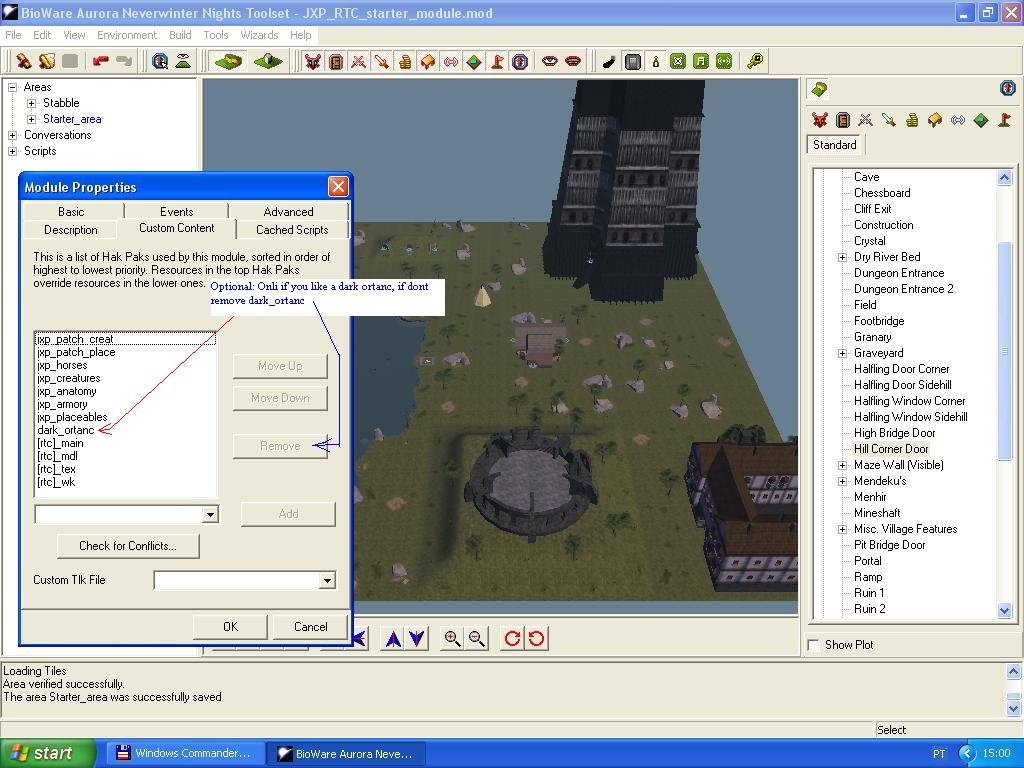Open the hak pak selection dropdown
1024x768 pixels.
[x=209, y=514]
